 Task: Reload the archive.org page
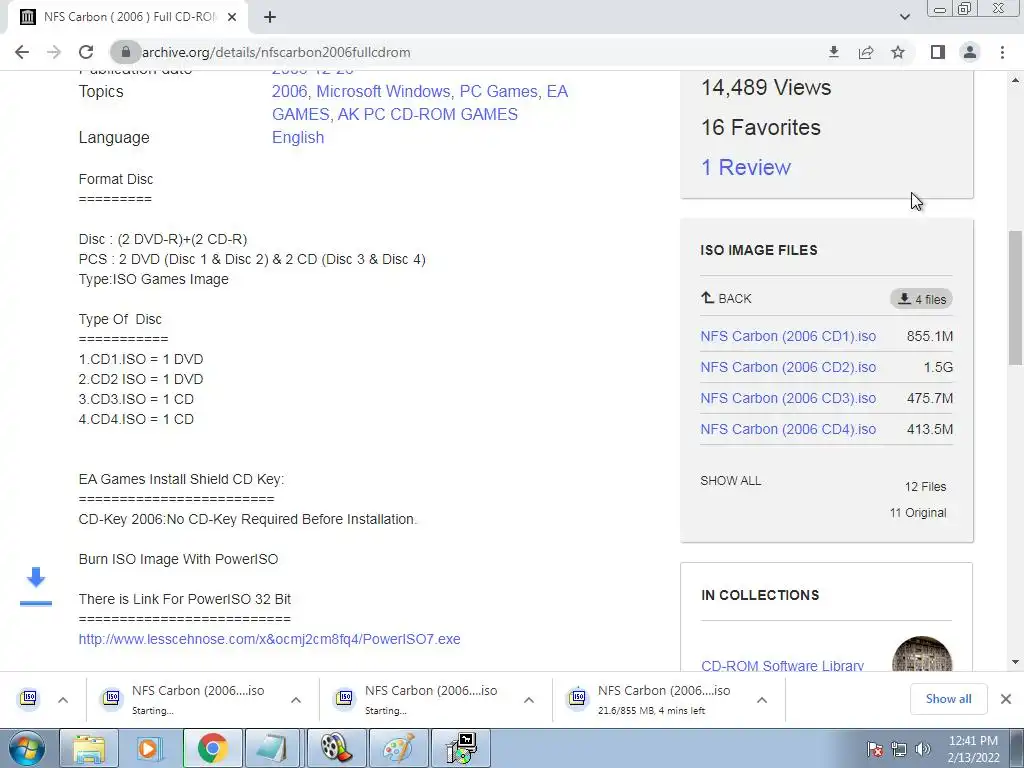coord(86,52)
